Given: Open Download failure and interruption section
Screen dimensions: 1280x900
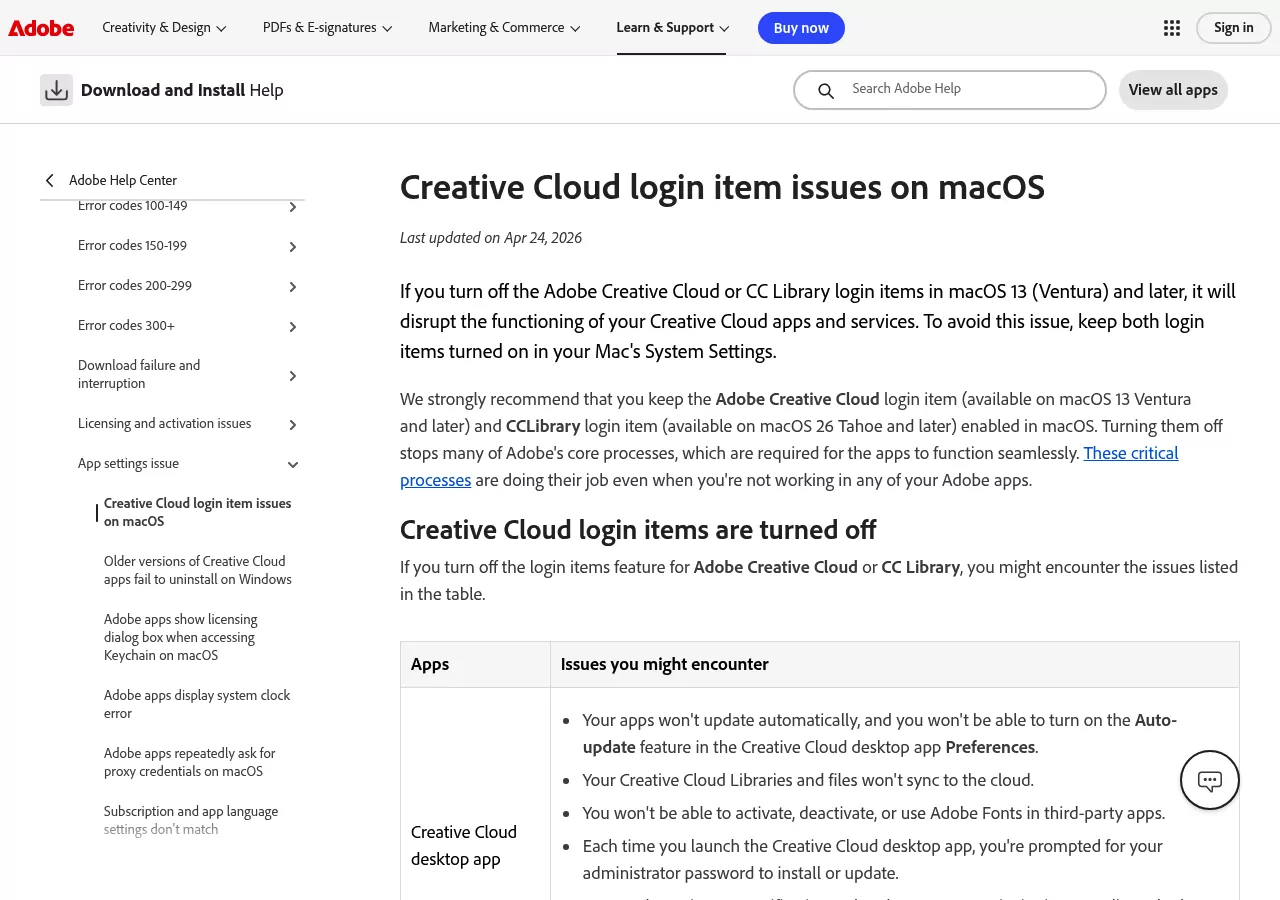Looking at the screenshot, I should pyautogui.click(x=139, y=375).
